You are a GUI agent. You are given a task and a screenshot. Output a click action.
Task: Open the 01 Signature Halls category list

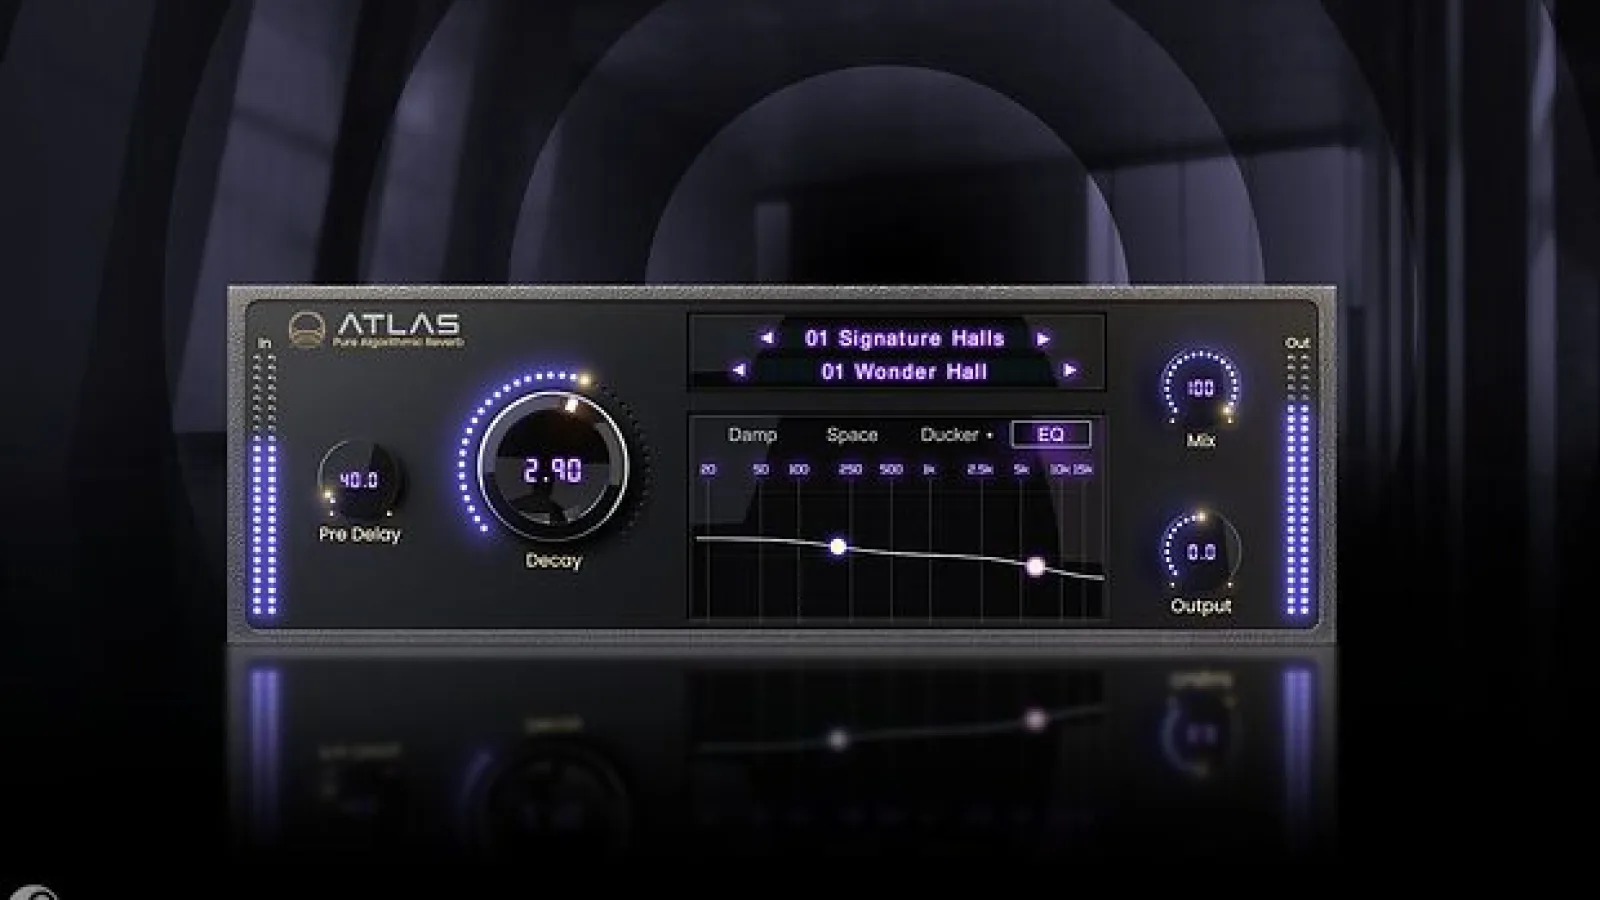905,338
